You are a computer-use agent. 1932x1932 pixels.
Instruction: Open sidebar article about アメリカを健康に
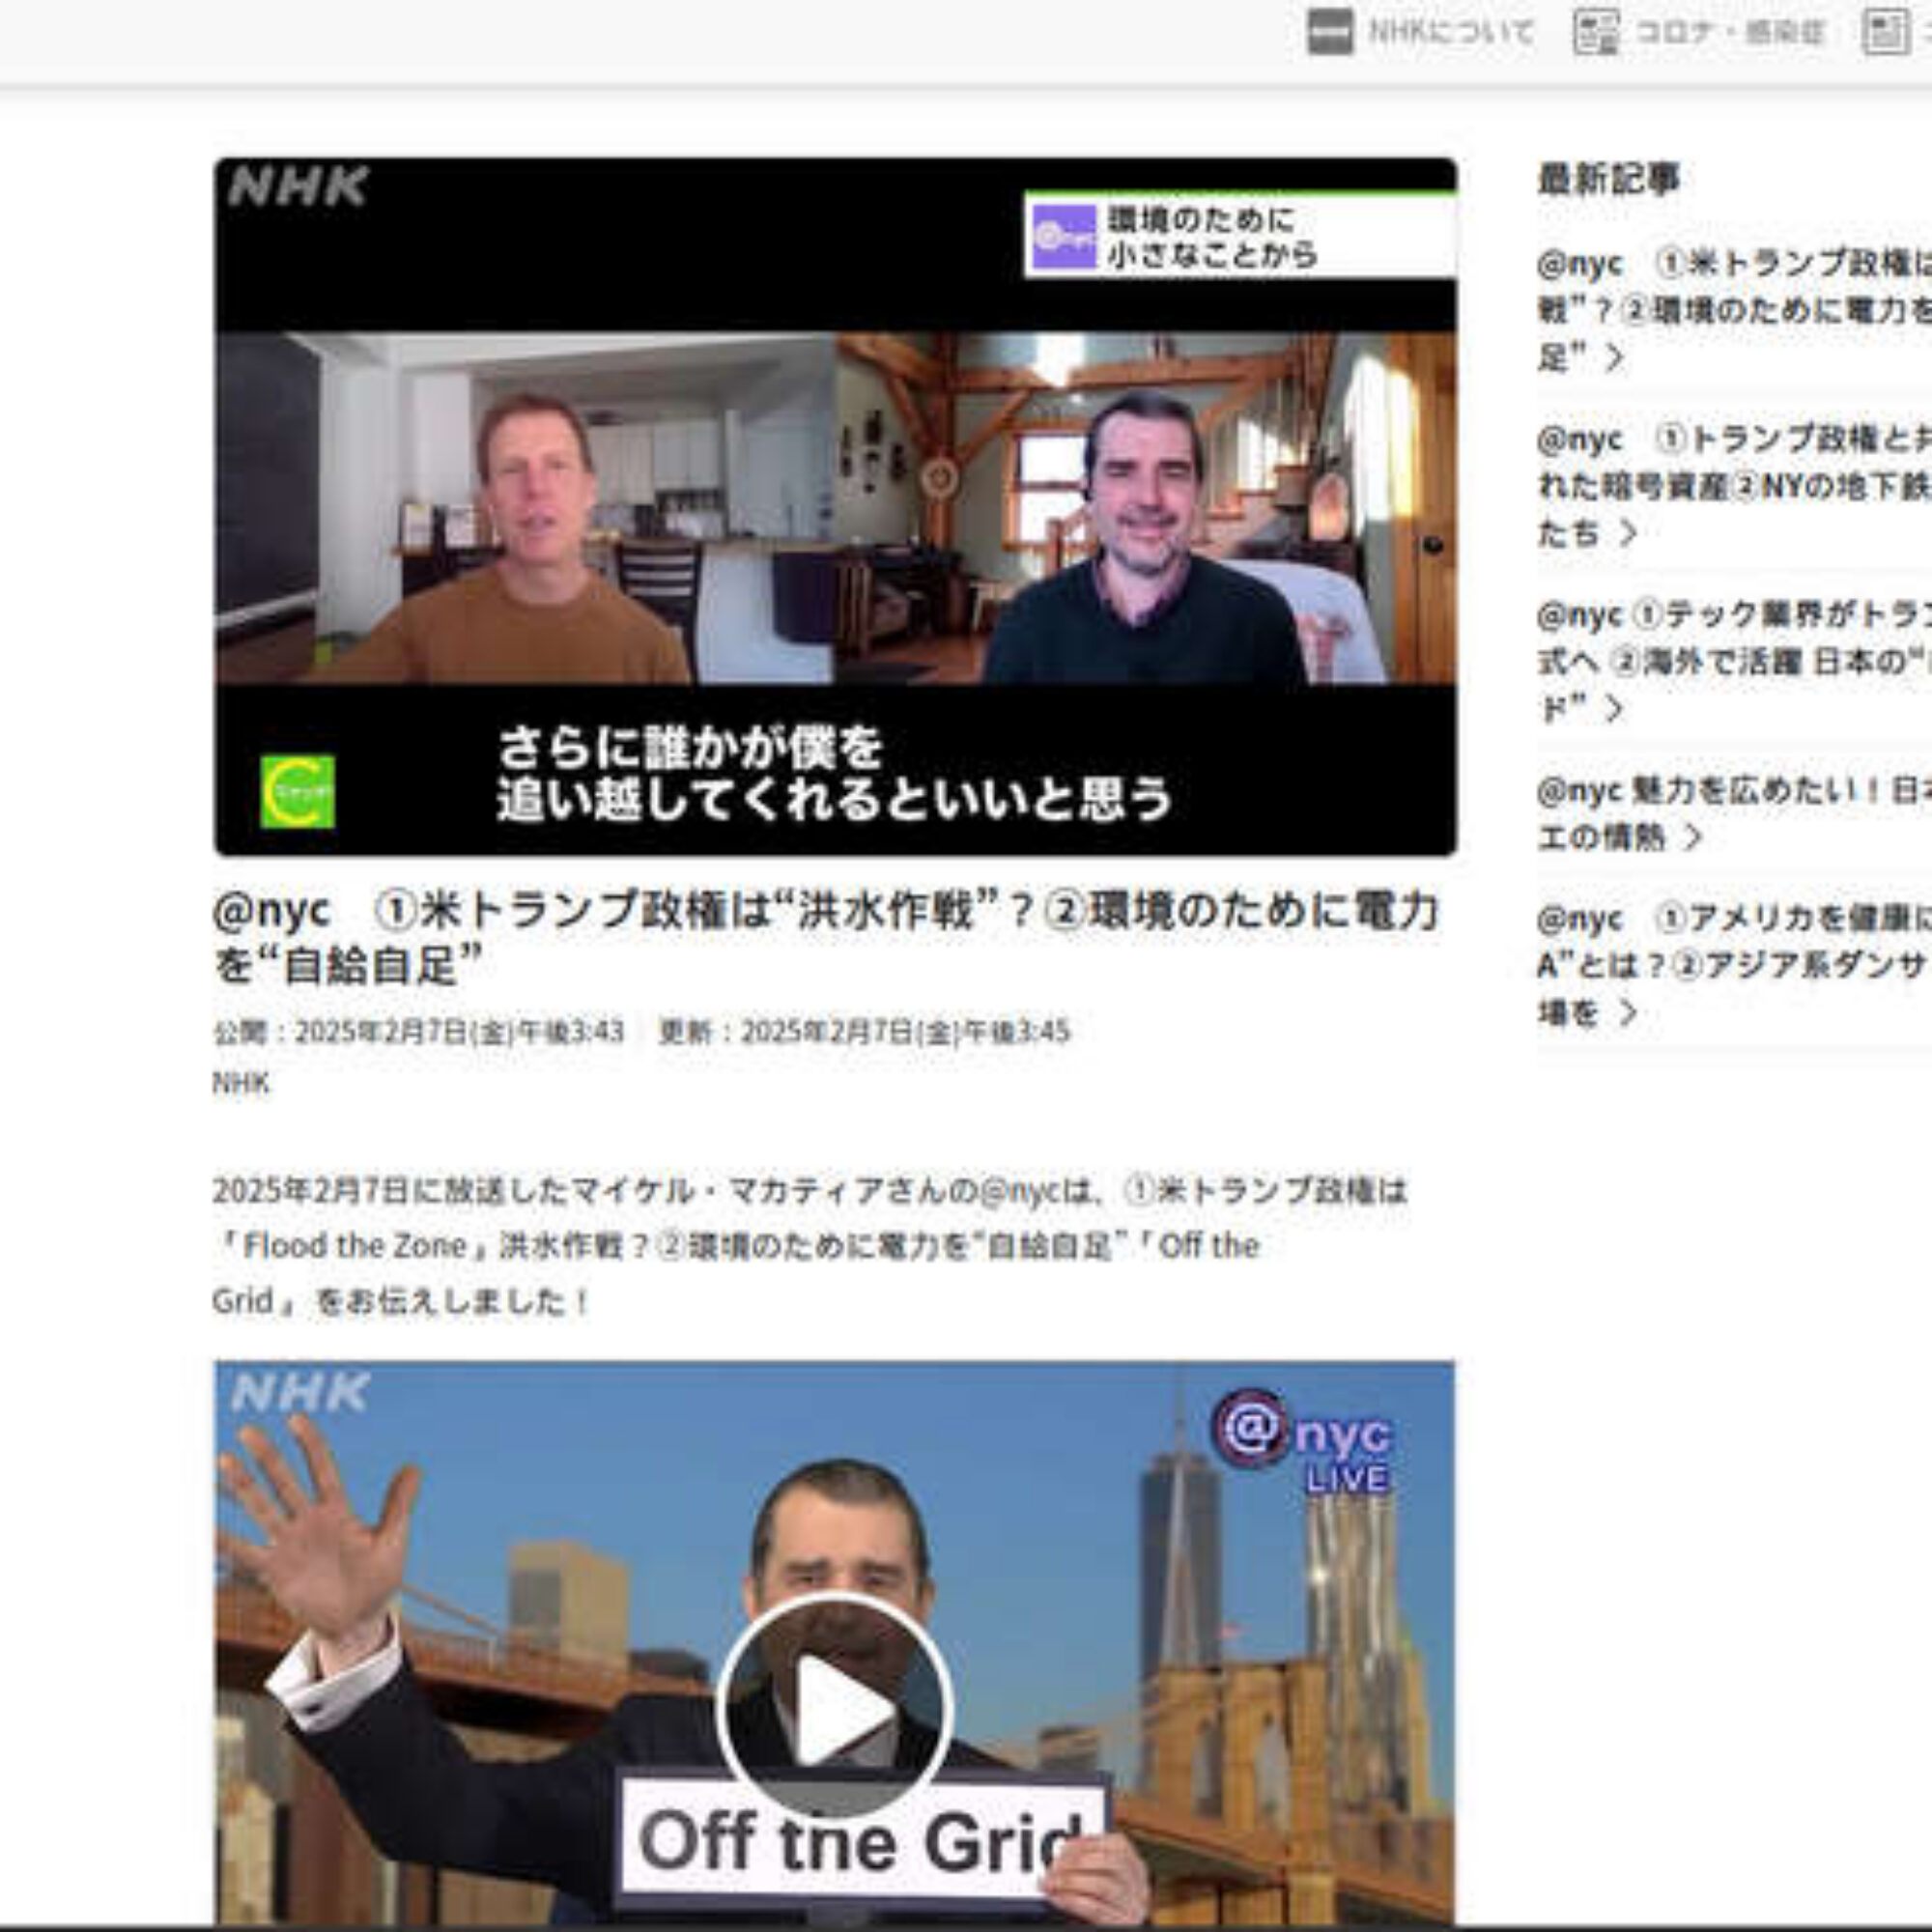(x=1734, y=966)
